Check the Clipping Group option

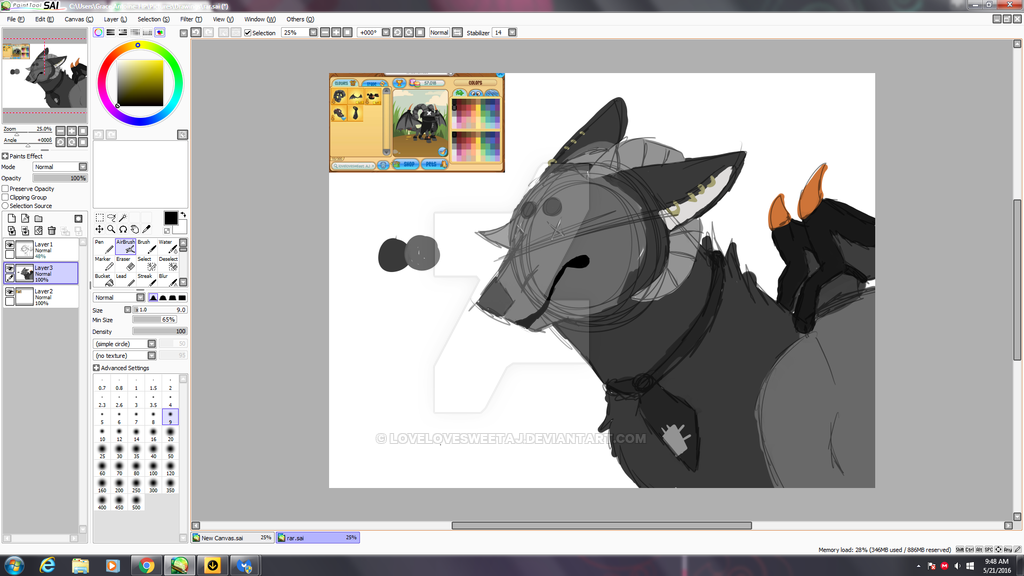point(6,197)
